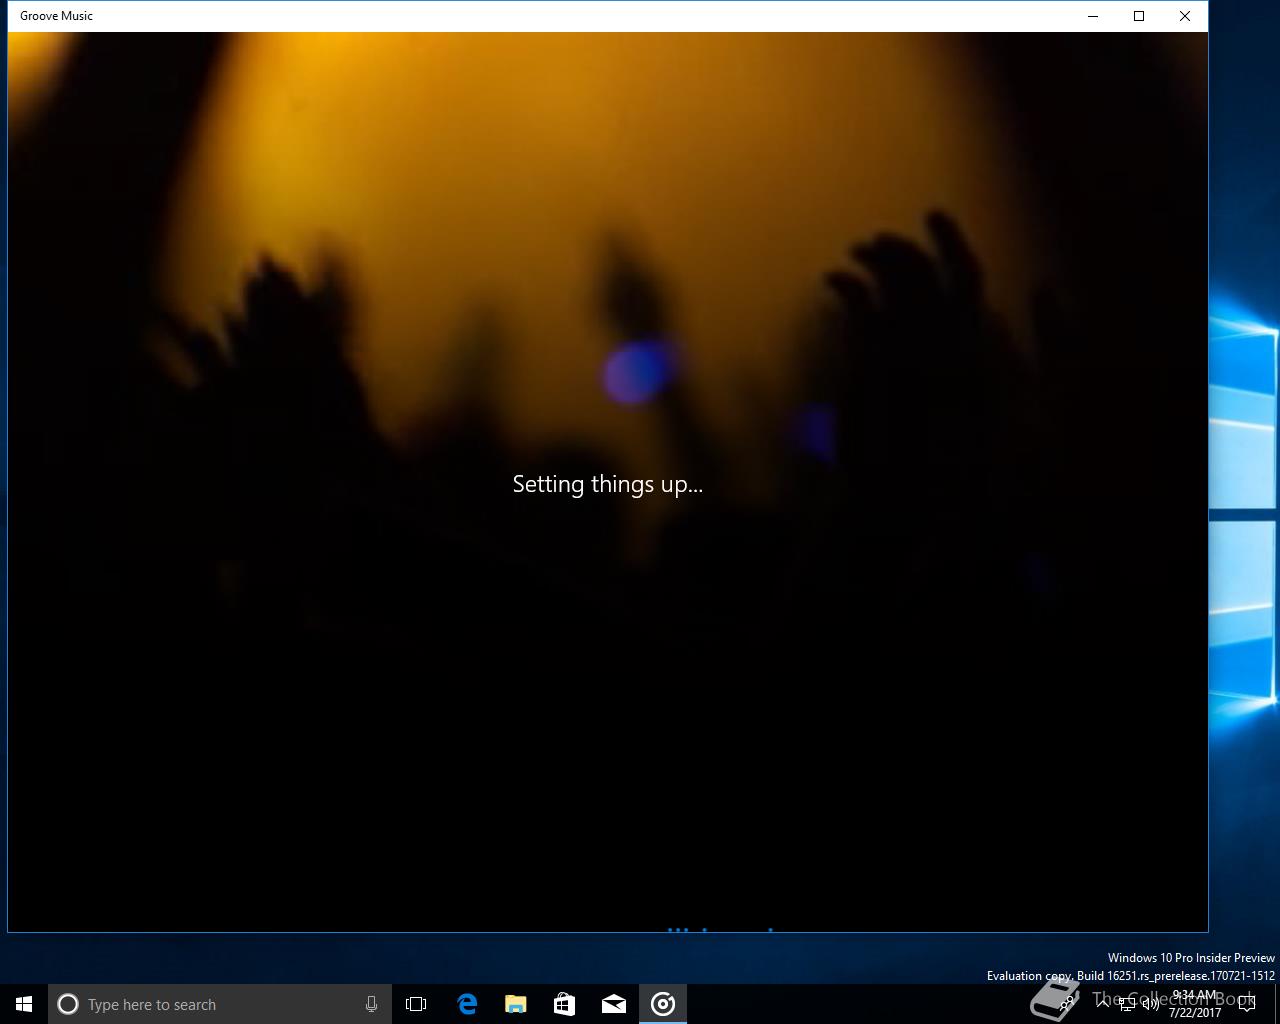Open the clock showing 7/22/2017

coord(1195,1004)
